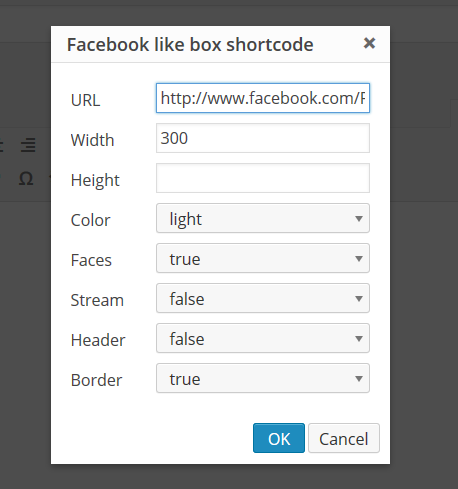Confirm with the OK button
Image resolution: width=458 pixels, height=489 pixels.
click(279, 438)
